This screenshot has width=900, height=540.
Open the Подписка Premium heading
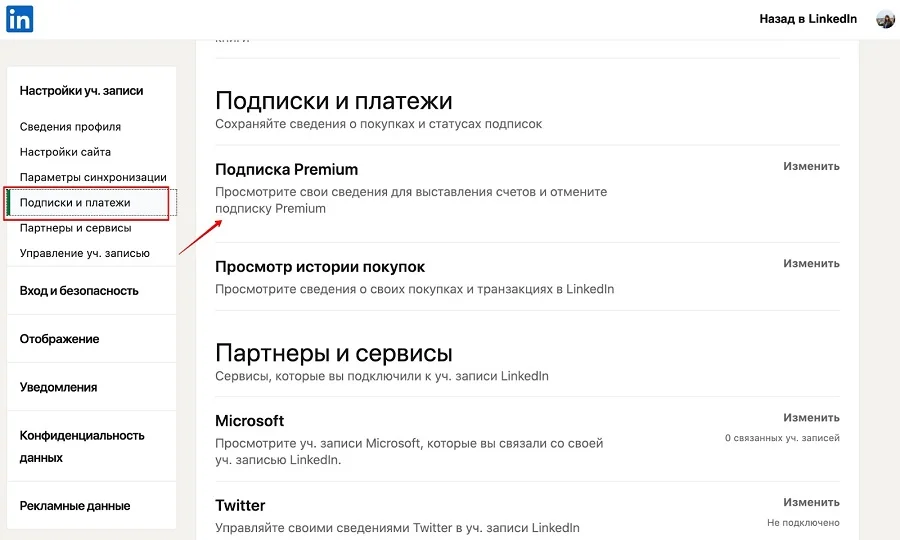coord(287,169)
